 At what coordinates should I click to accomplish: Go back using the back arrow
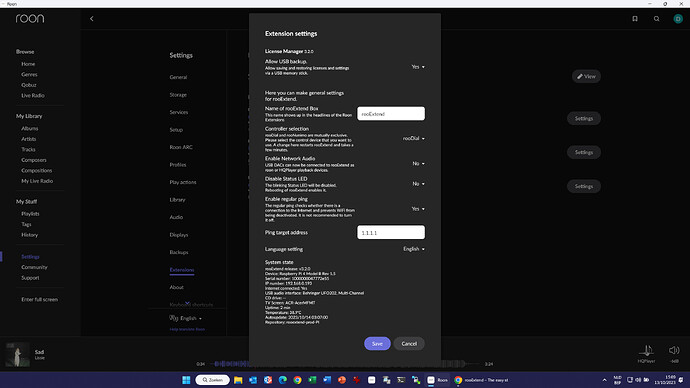[92, 18]
